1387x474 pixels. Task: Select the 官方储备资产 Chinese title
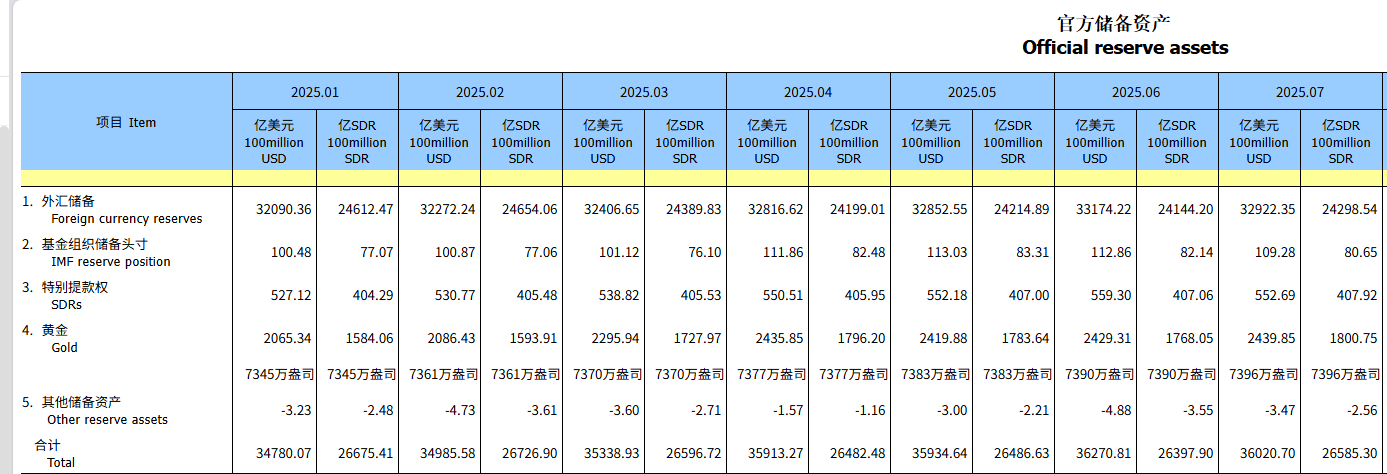pyautogui.click(x=1113, y=23)
